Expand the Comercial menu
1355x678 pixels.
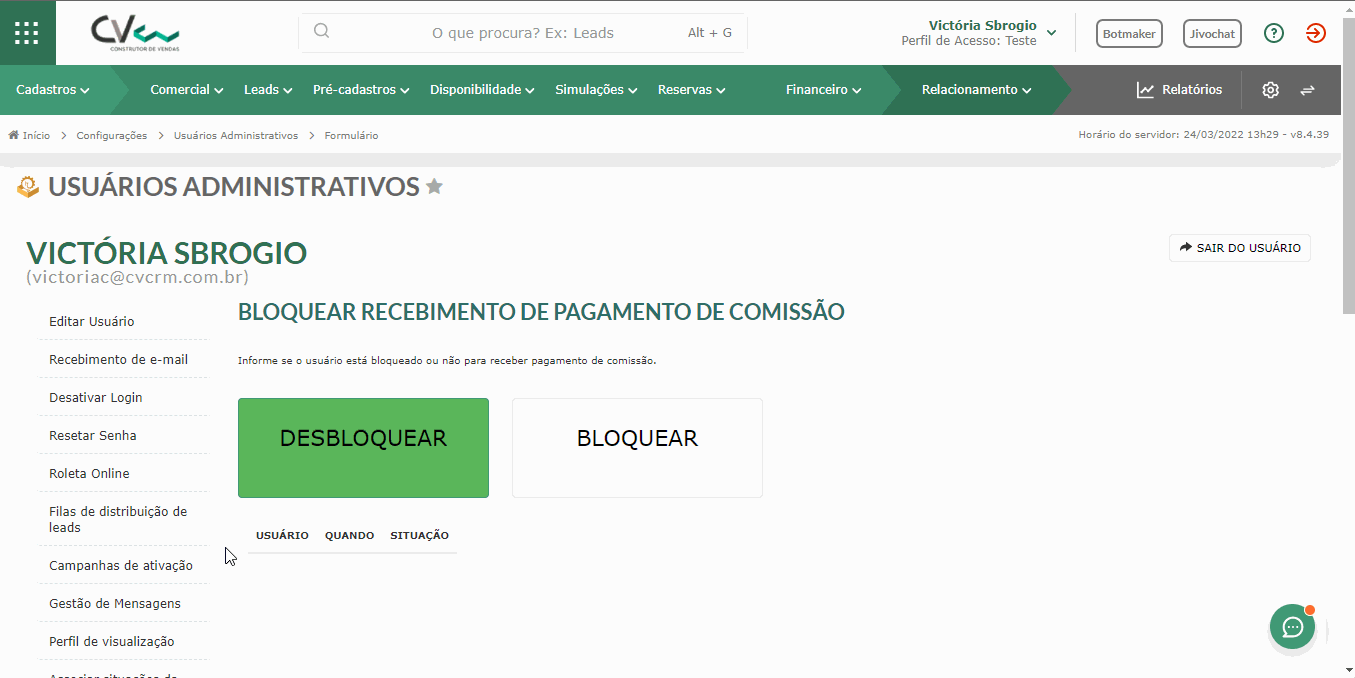187,90
